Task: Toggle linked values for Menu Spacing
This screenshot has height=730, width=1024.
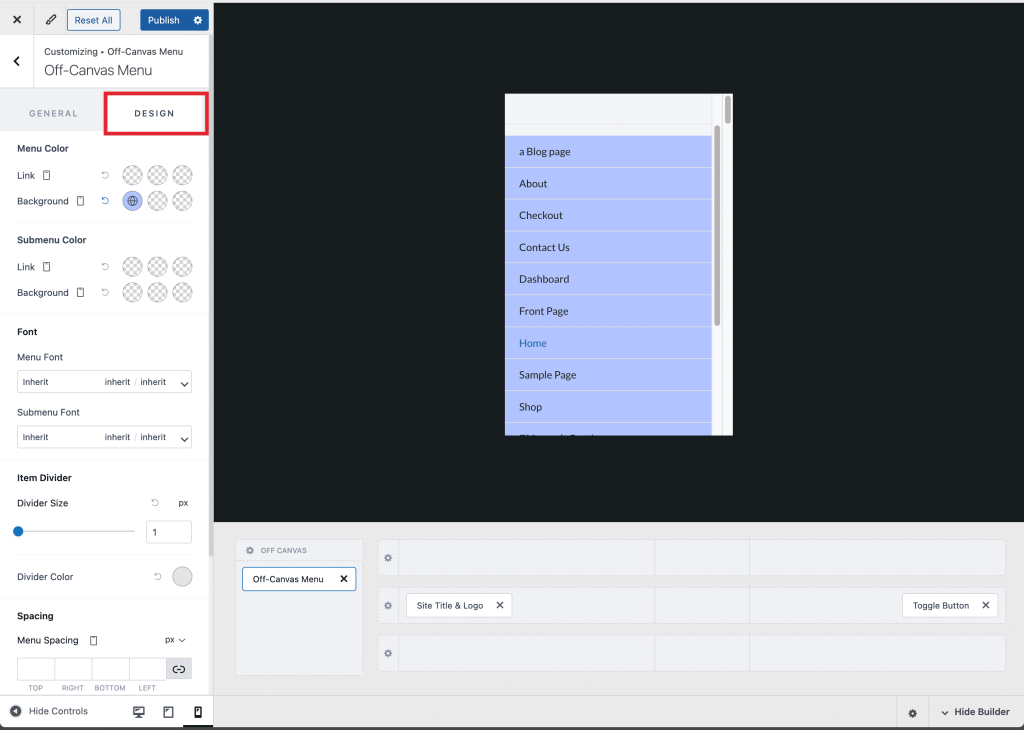Action: 179,669
